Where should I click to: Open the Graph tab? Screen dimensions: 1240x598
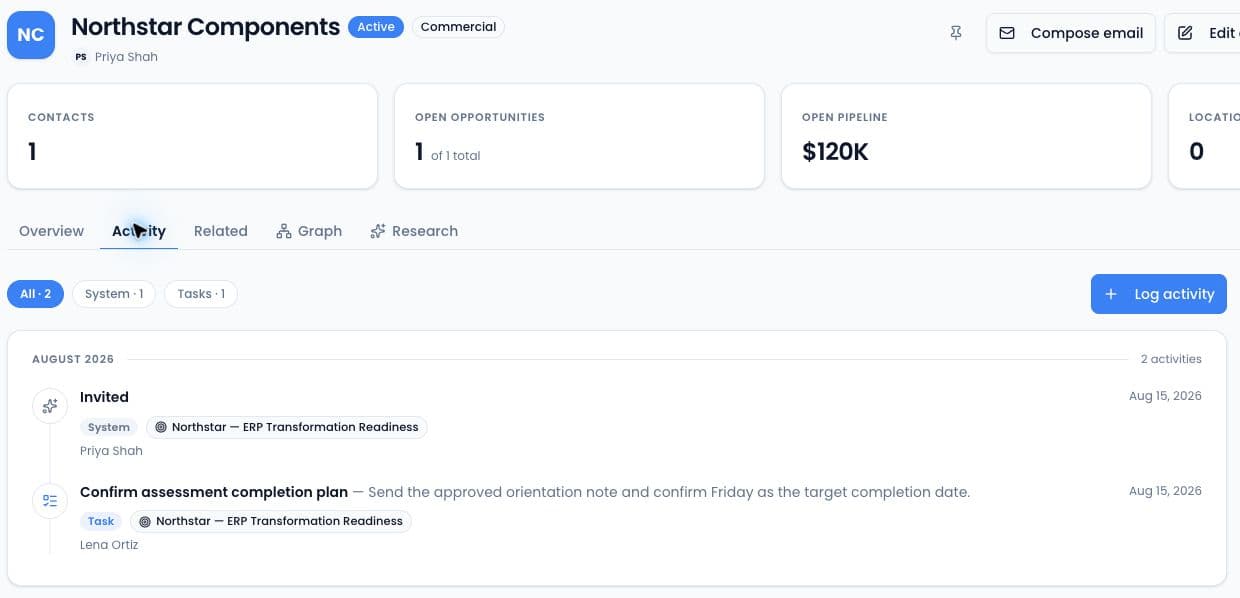[x=309, y=231]
